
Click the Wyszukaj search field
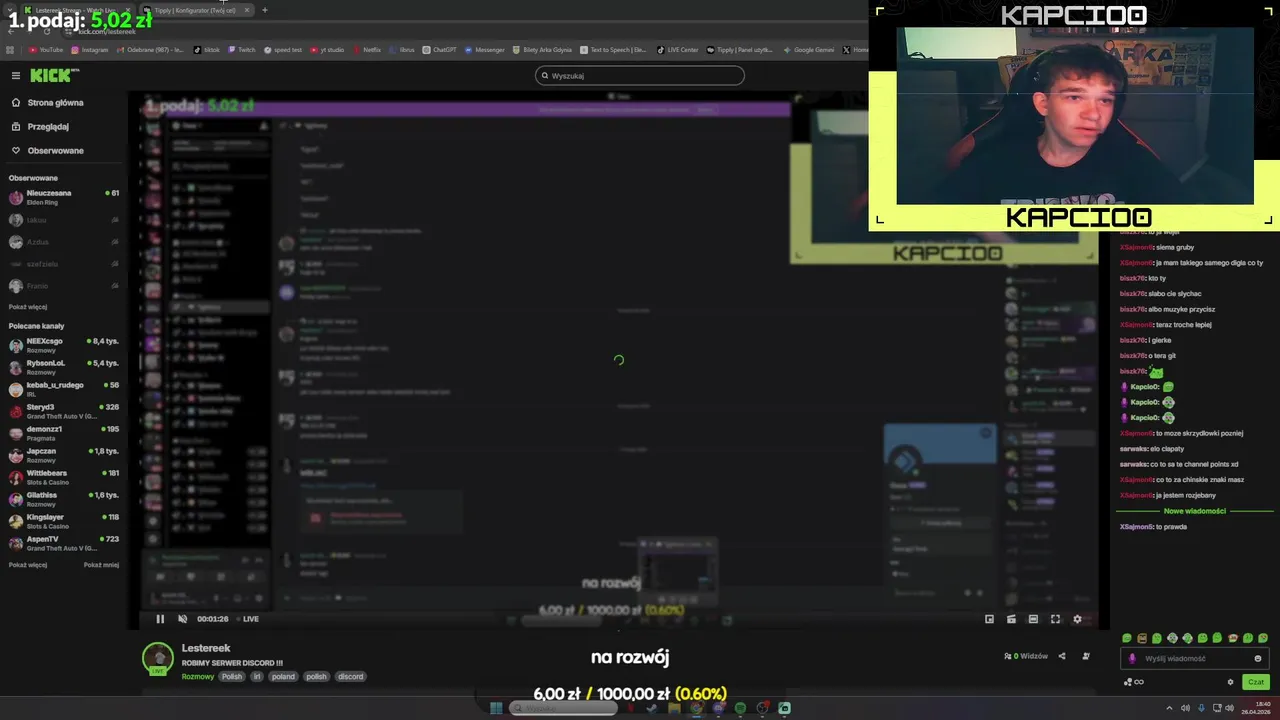(x=640, y=75)
